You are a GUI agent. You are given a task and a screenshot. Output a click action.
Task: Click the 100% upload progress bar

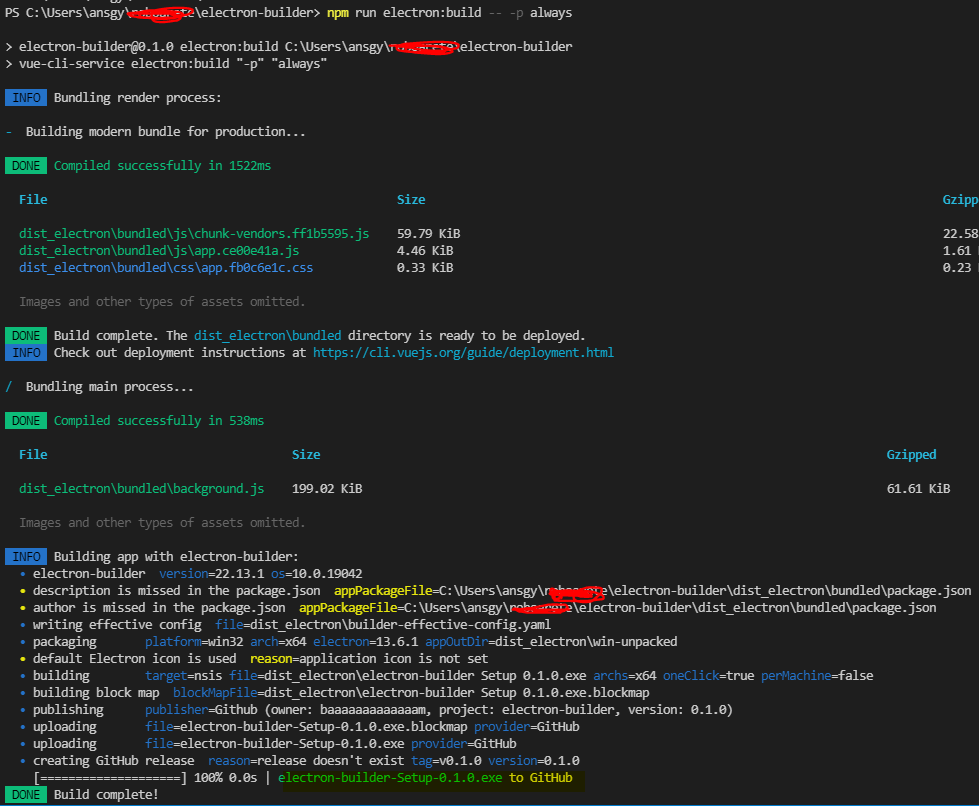pyautogui.click(x=110, y=778)
